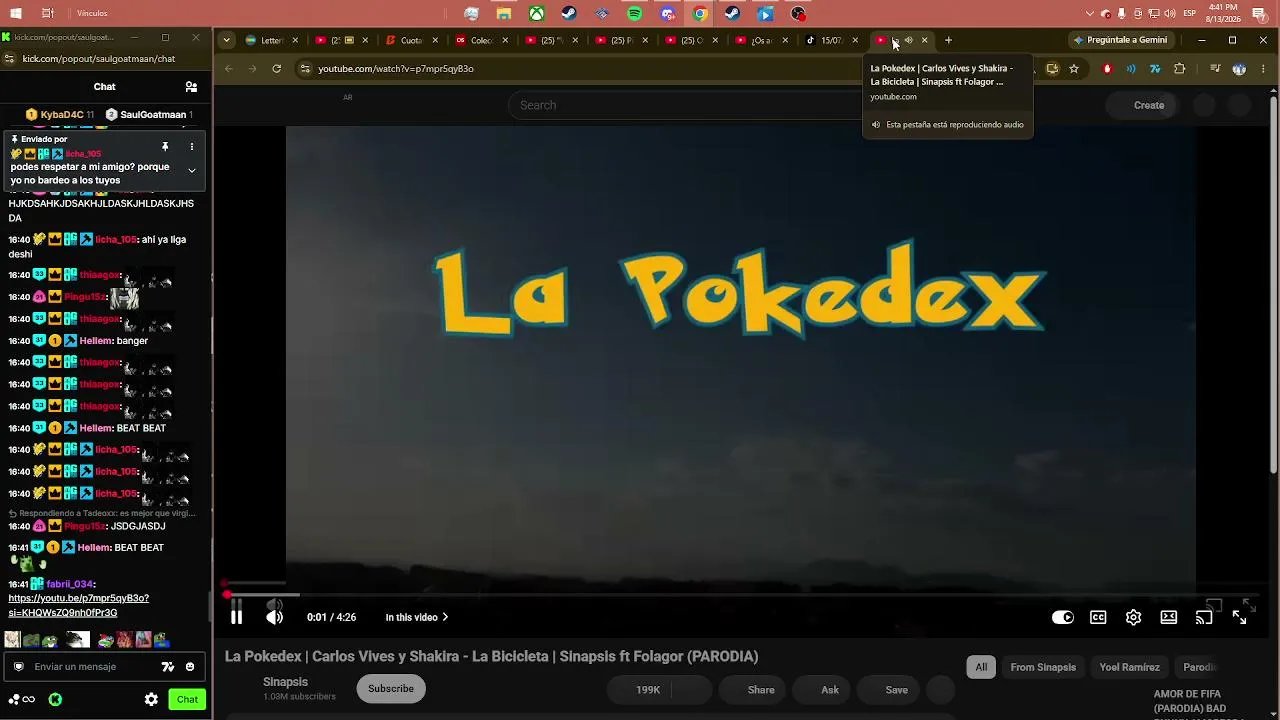Open Spotify from the taskbar
1280x720 pixels.
tap(635, 13)
